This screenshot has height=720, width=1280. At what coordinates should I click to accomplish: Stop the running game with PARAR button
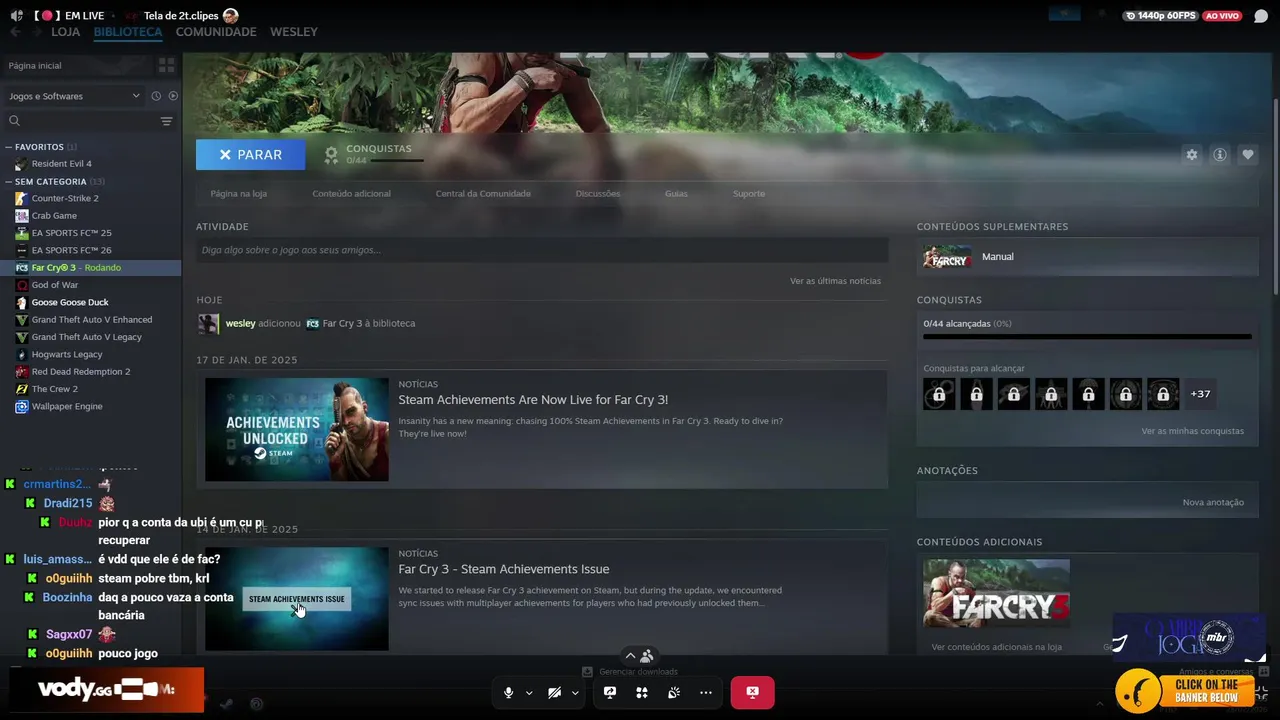pyautogui.click(x=250, y=155)
